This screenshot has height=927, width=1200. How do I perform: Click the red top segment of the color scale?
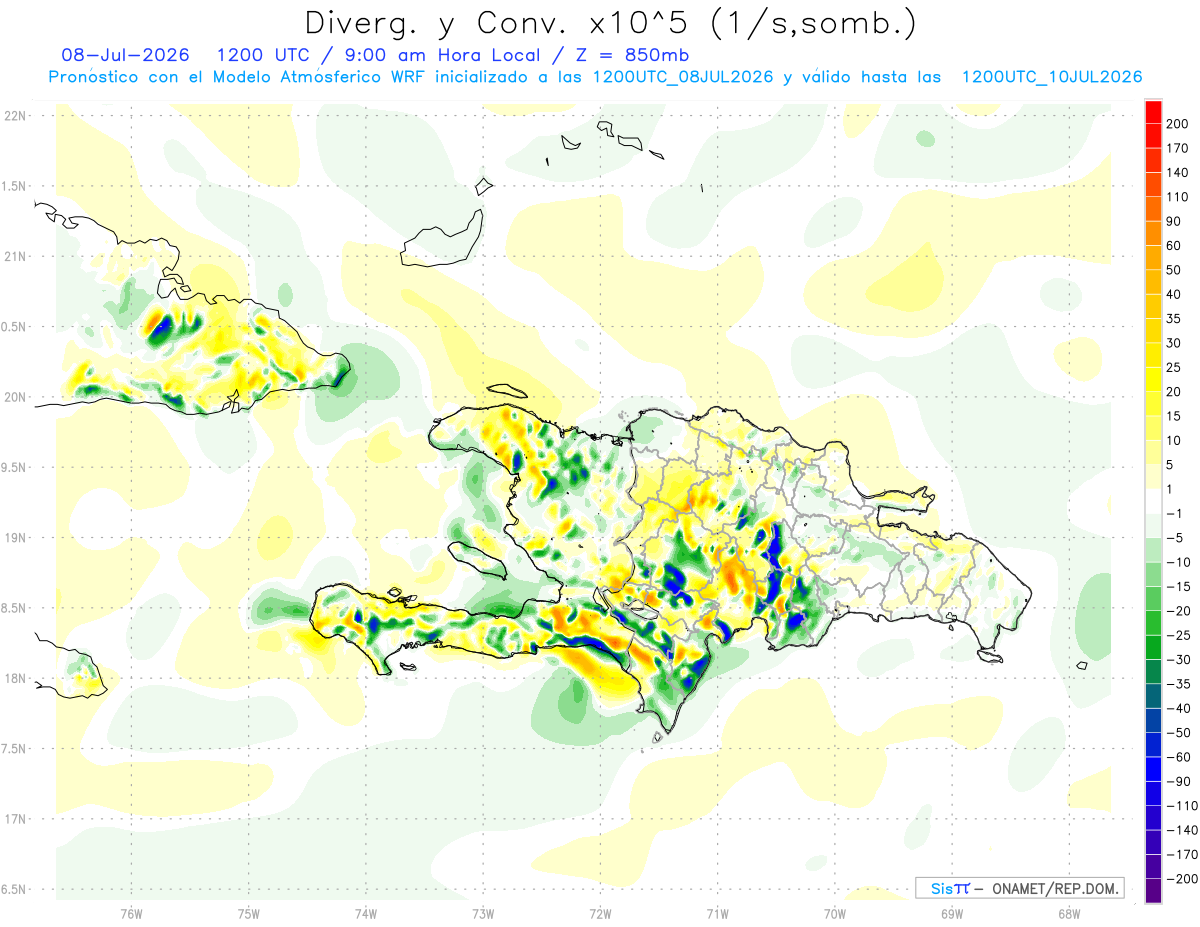(1153, 112)
